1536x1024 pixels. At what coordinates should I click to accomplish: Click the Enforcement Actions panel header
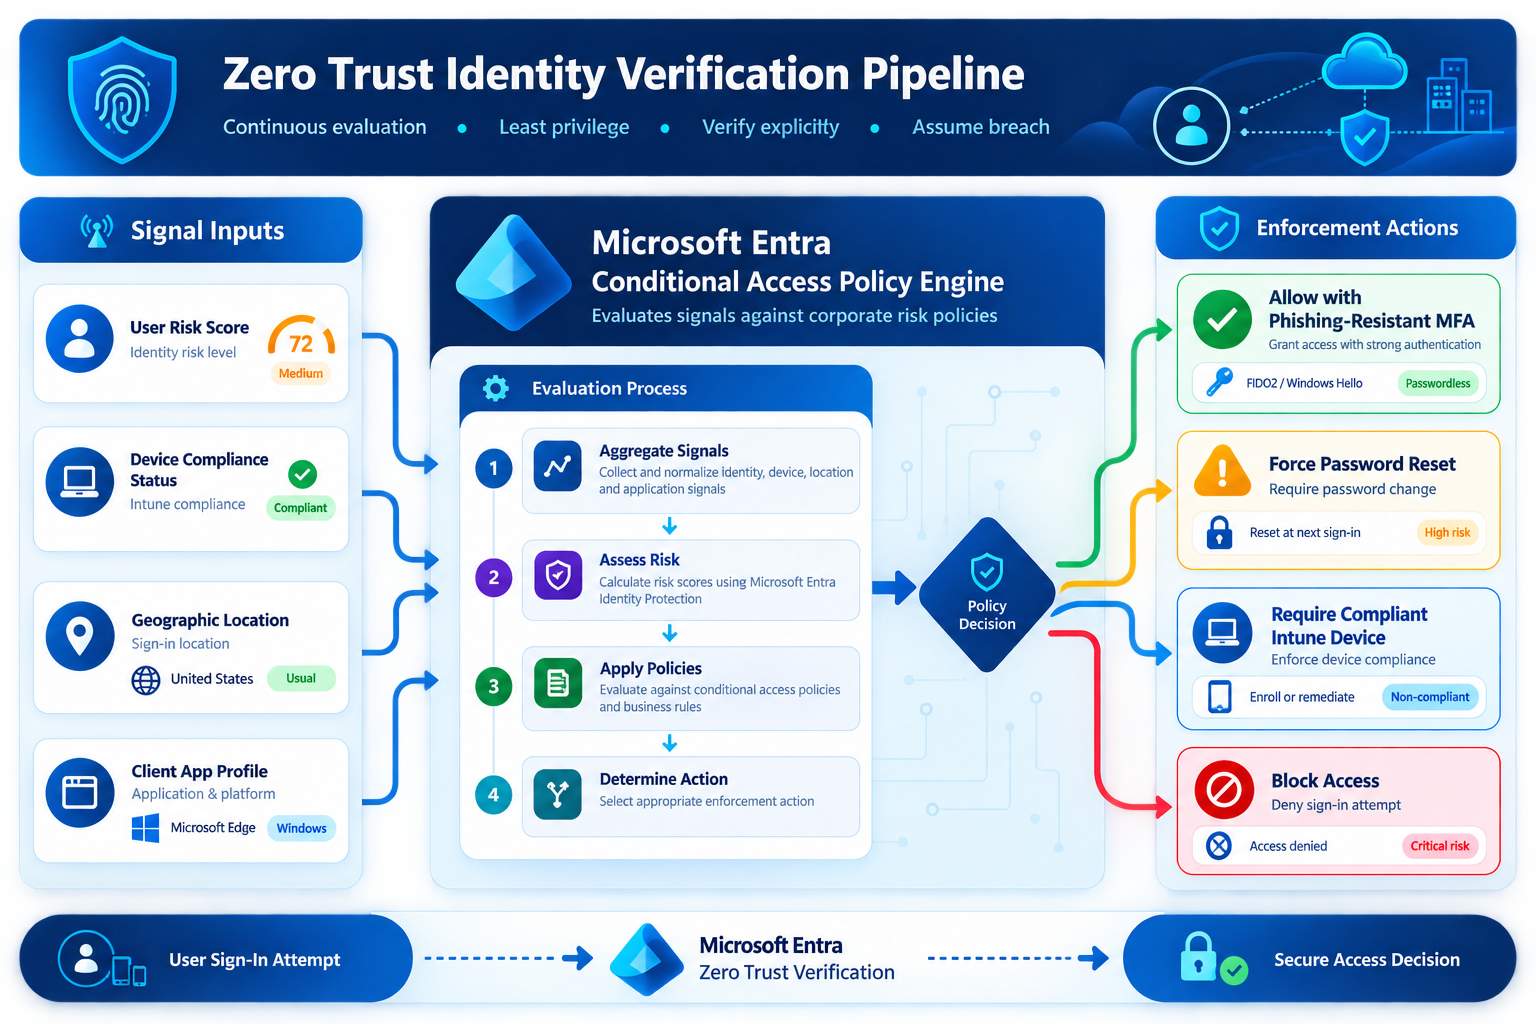tap(1336, 228)
